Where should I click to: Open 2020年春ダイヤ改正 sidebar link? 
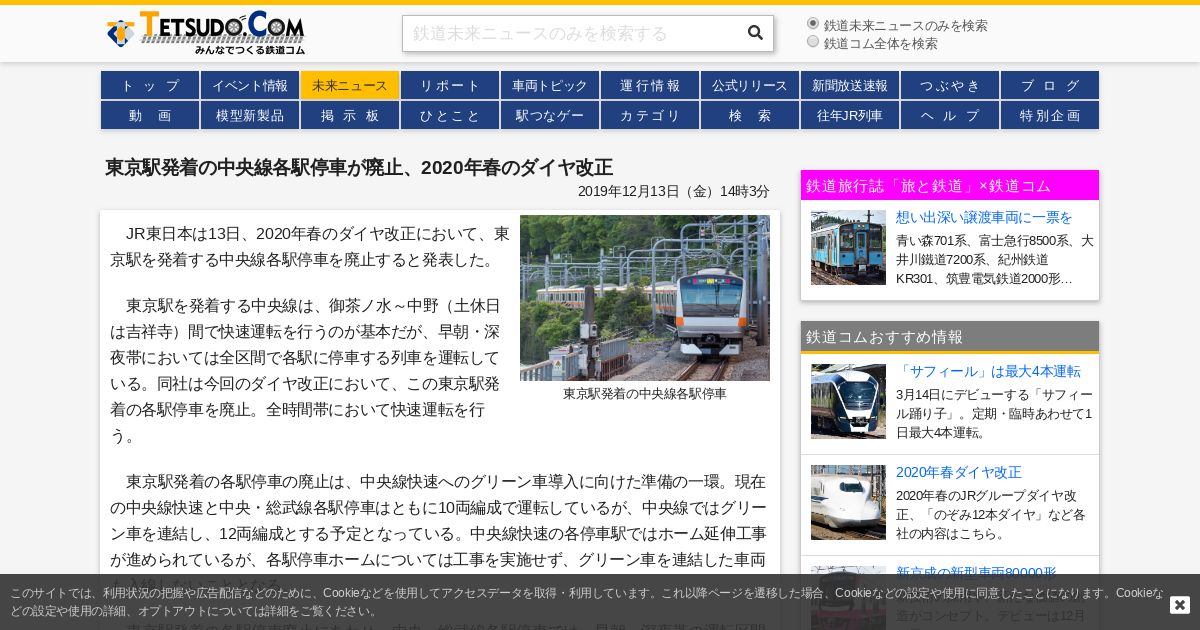(x=959, y=472)
